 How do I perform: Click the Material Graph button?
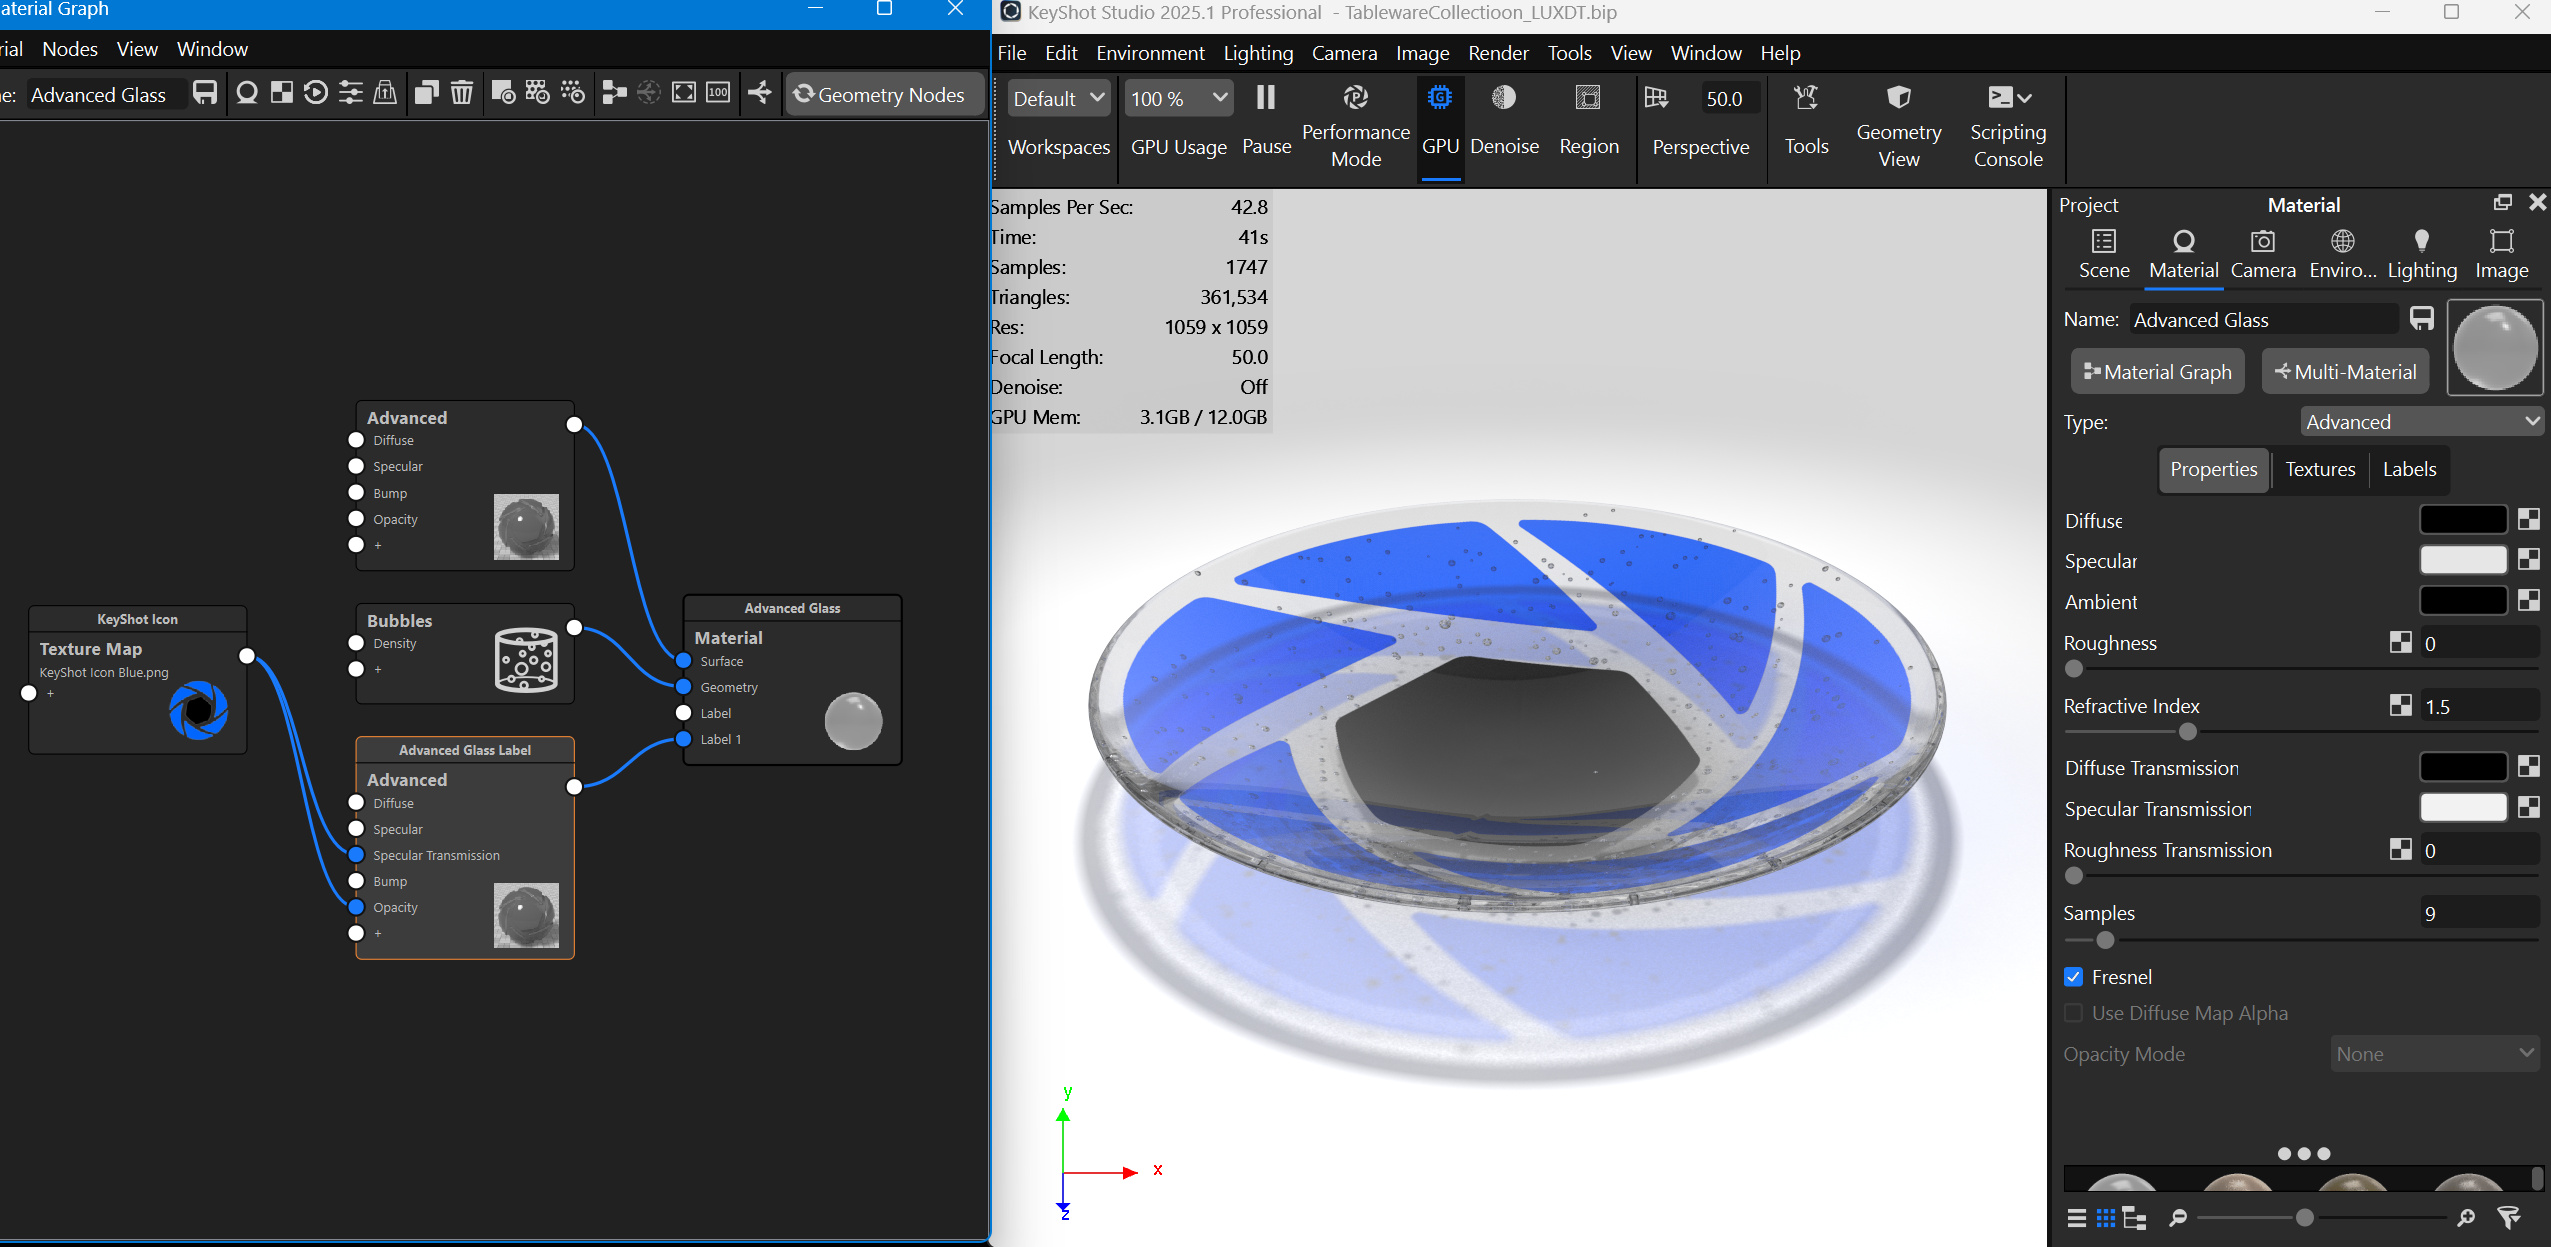coord(2158,372)
